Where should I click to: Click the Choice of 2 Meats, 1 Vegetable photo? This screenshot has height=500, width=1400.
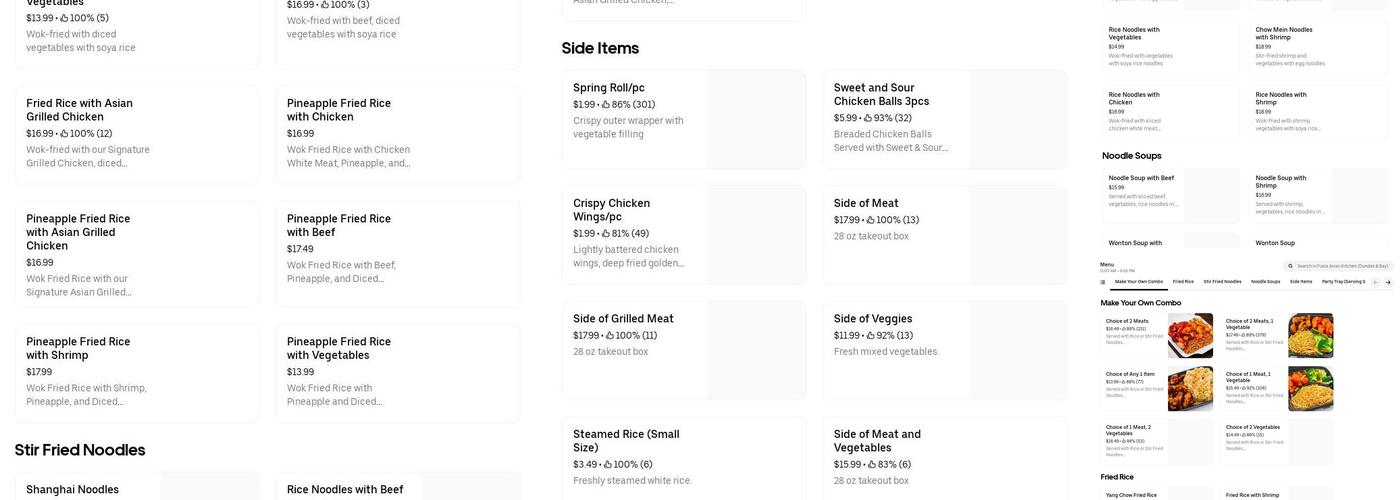(1311, 336)
